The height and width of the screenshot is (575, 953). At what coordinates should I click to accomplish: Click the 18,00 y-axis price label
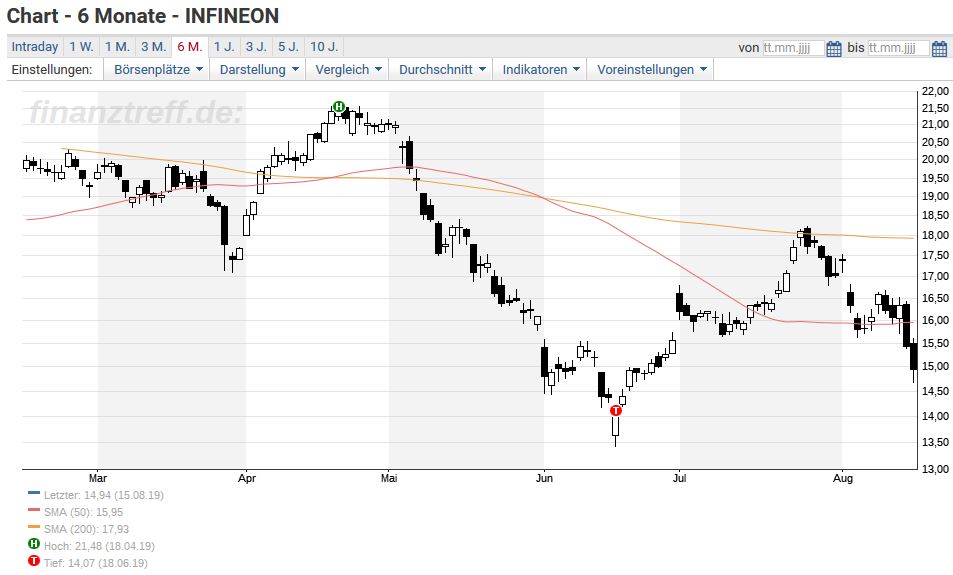click(935, 235)
